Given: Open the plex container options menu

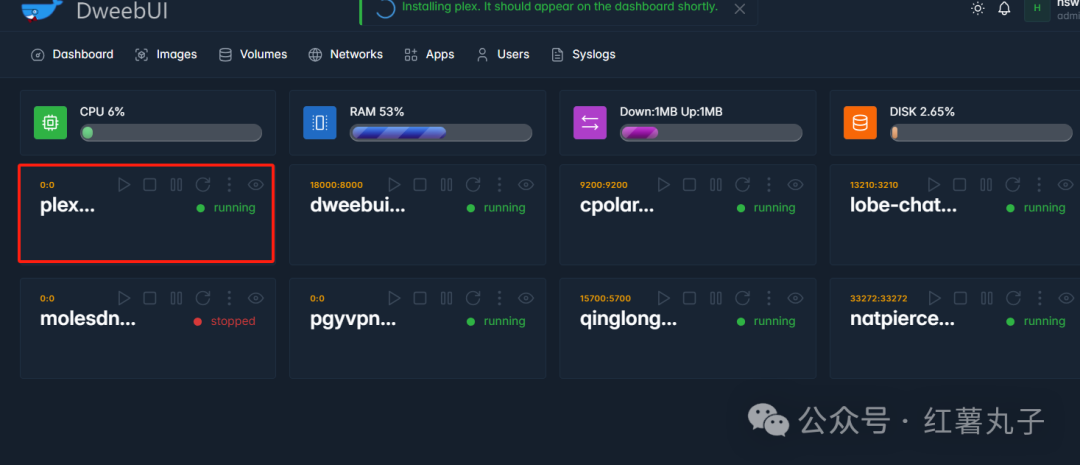Looking at the screenshot, I should [x=229, y=185].
